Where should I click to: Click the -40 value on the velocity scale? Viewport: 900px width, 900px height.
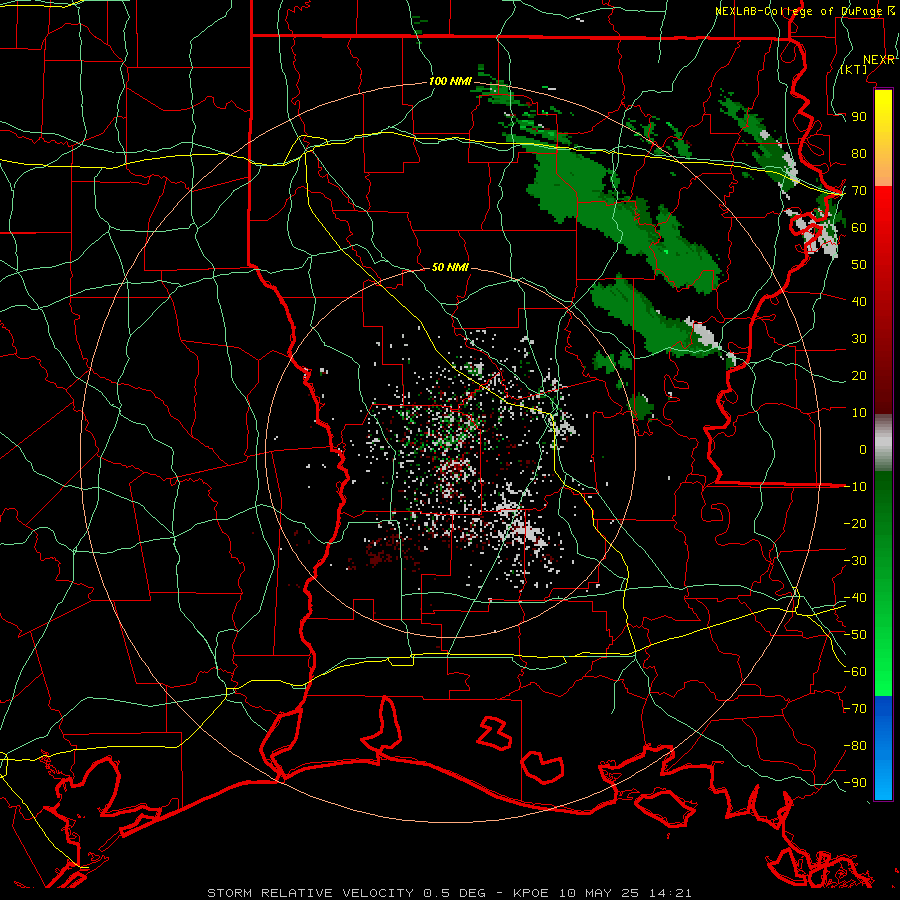click(x=855, y=598)
